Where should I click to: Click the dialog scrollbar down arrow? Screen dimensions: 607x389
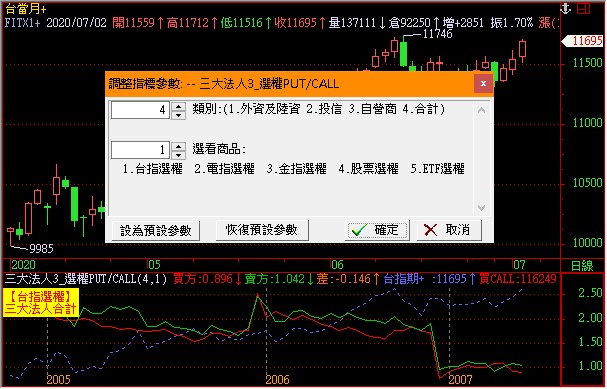481,207
